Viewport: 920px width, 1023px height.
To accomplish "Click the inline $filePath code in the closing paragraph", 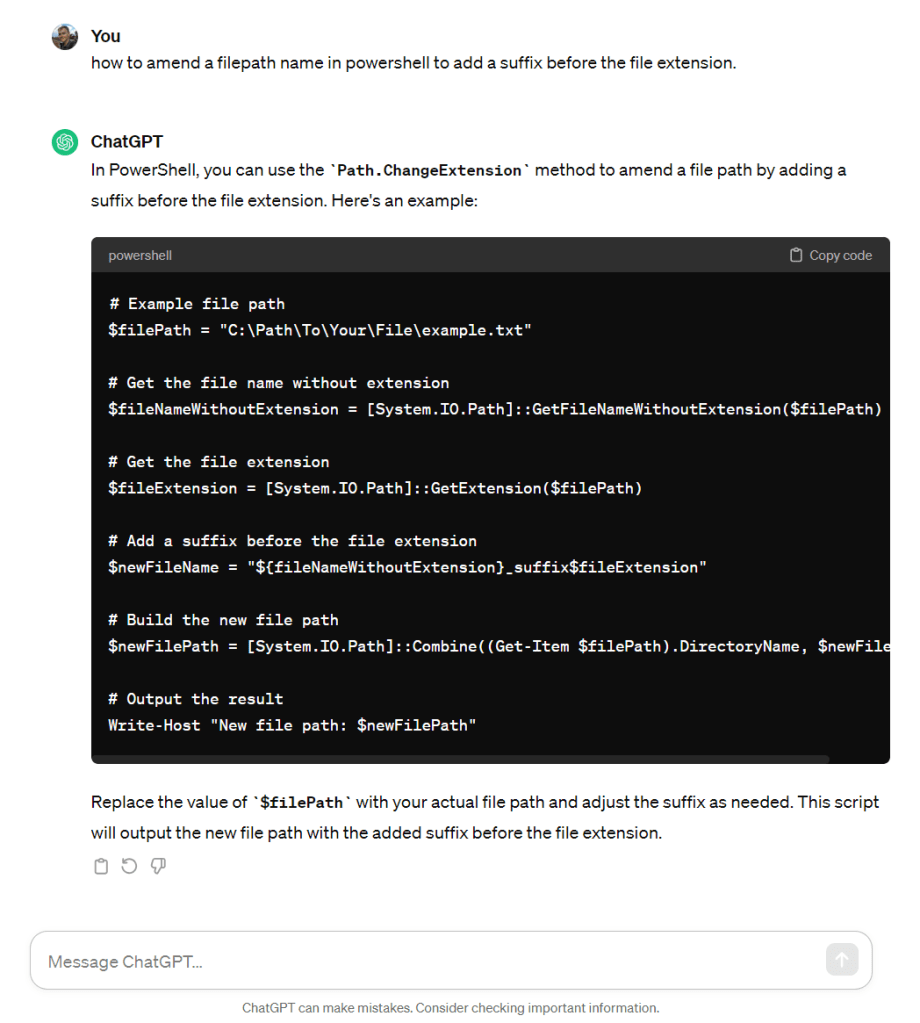I will (304, 803).
